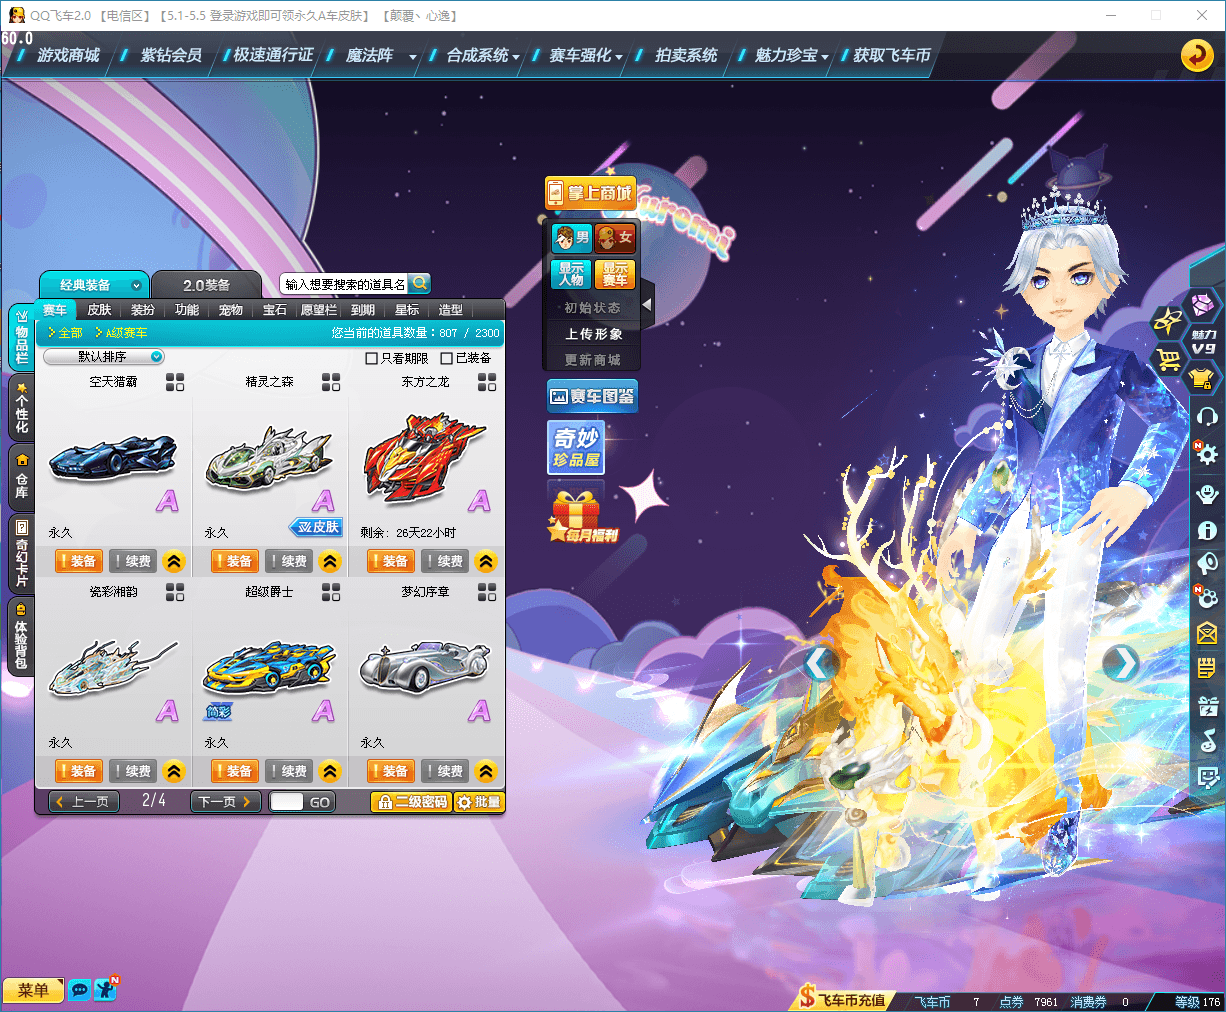Open the paw print pet icon
1226x1012 pixels.
pos(1207,598)
